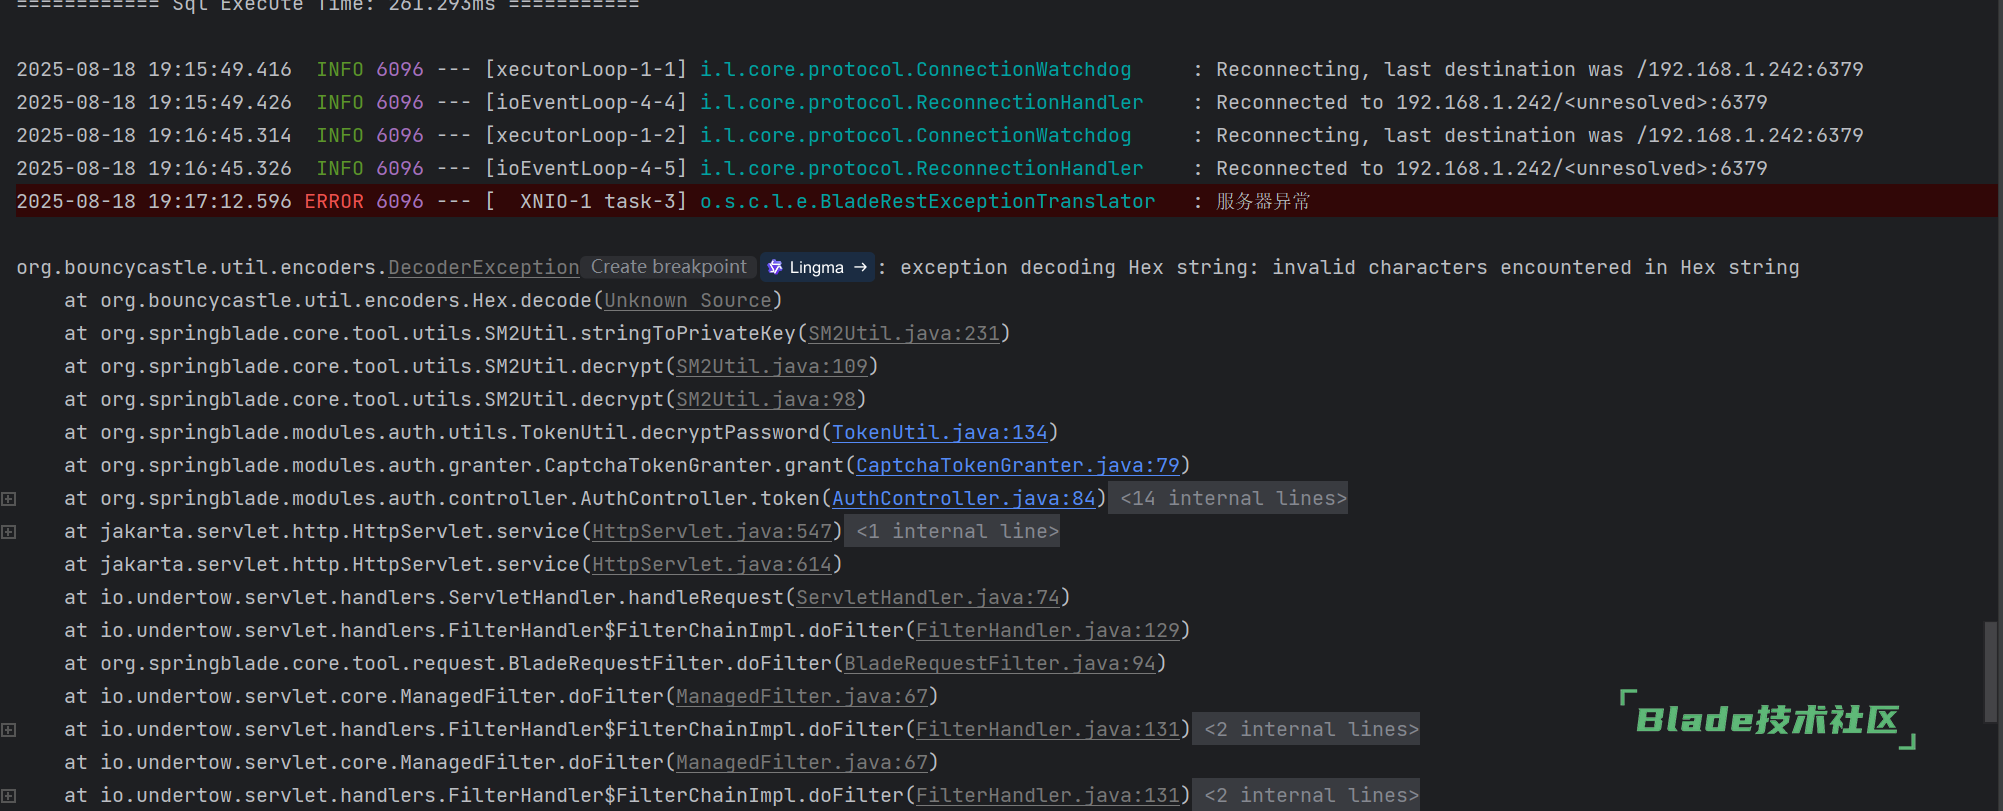Navigate to FilterHandler.java:129 link
2003x811 pixels.
(1048, 630)
